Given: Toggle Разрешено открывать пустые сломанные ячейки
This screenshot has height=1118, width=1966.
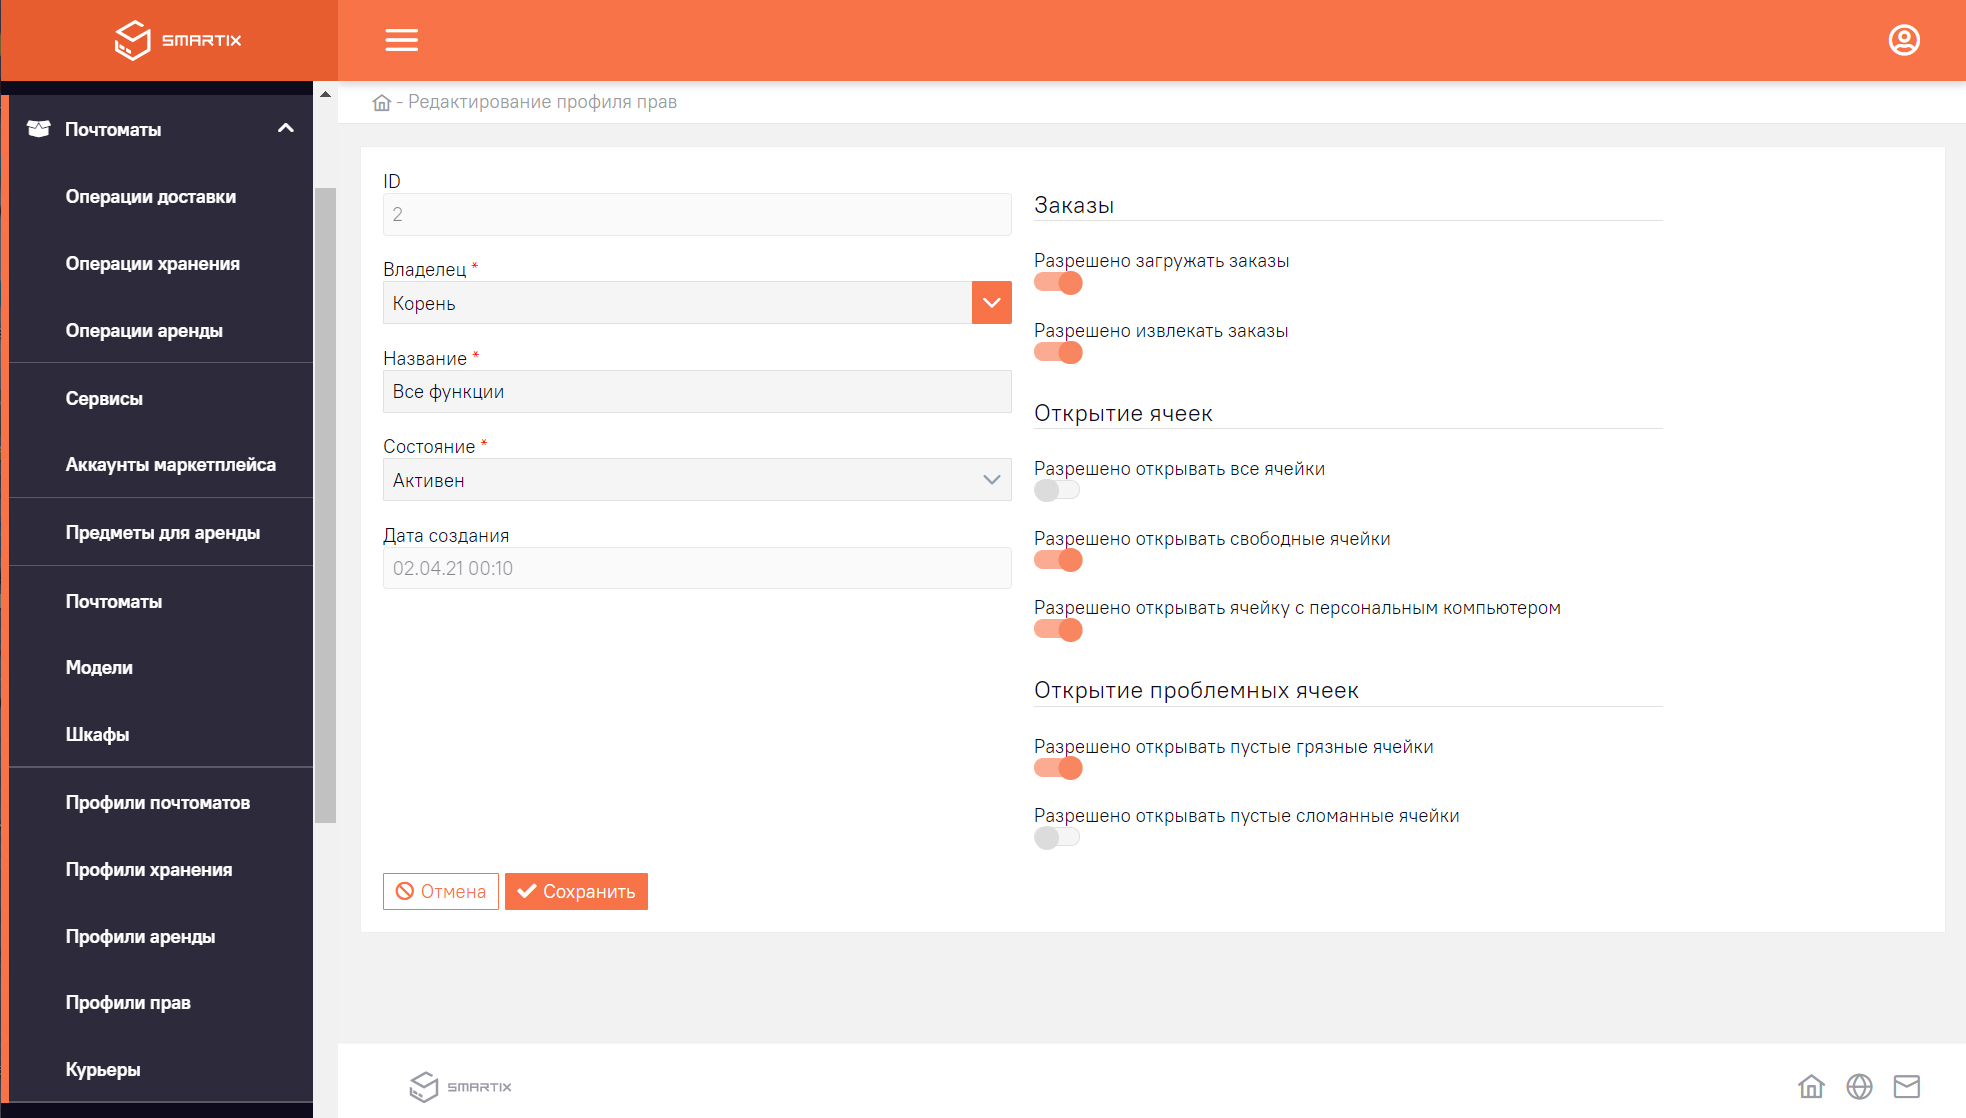Looking at the screenshot, I should pyautogui.click(x=1055, y=837).
